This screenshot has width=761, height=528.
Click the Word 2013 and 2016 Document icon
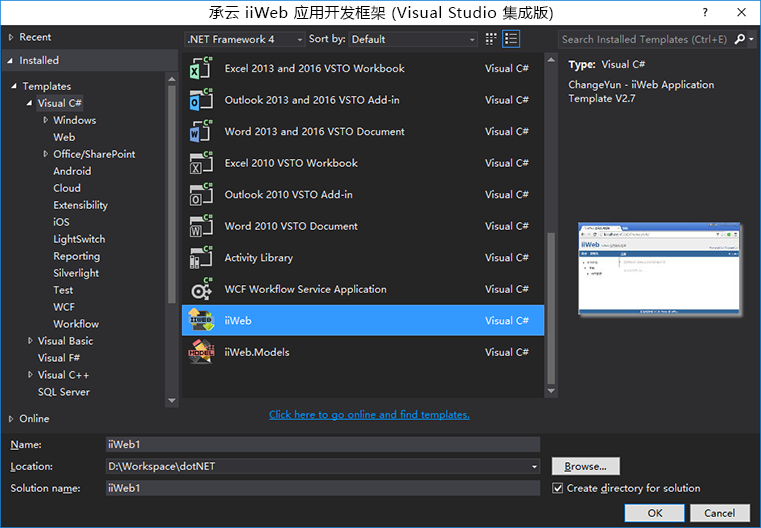pos(201,131)
